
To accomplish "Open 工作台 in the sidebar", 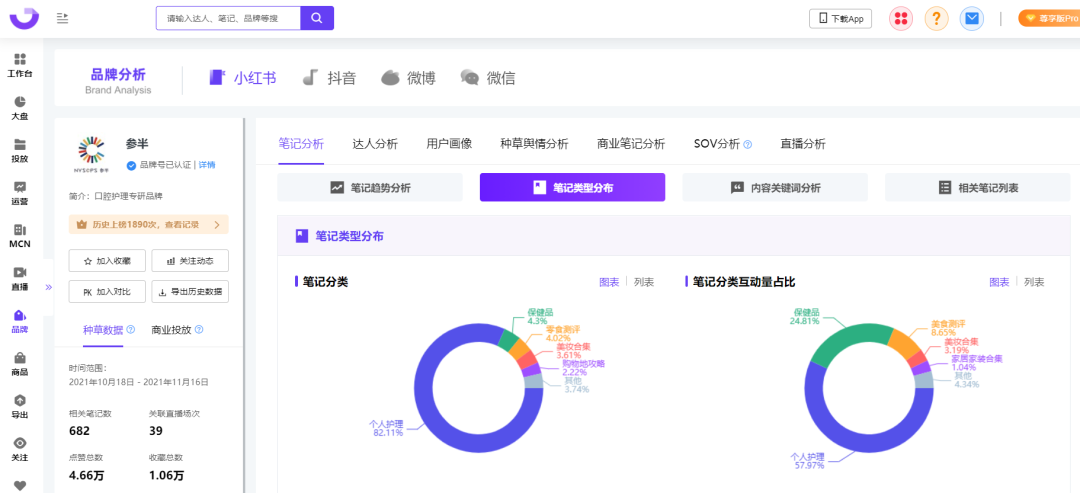I will coord(20,65).
